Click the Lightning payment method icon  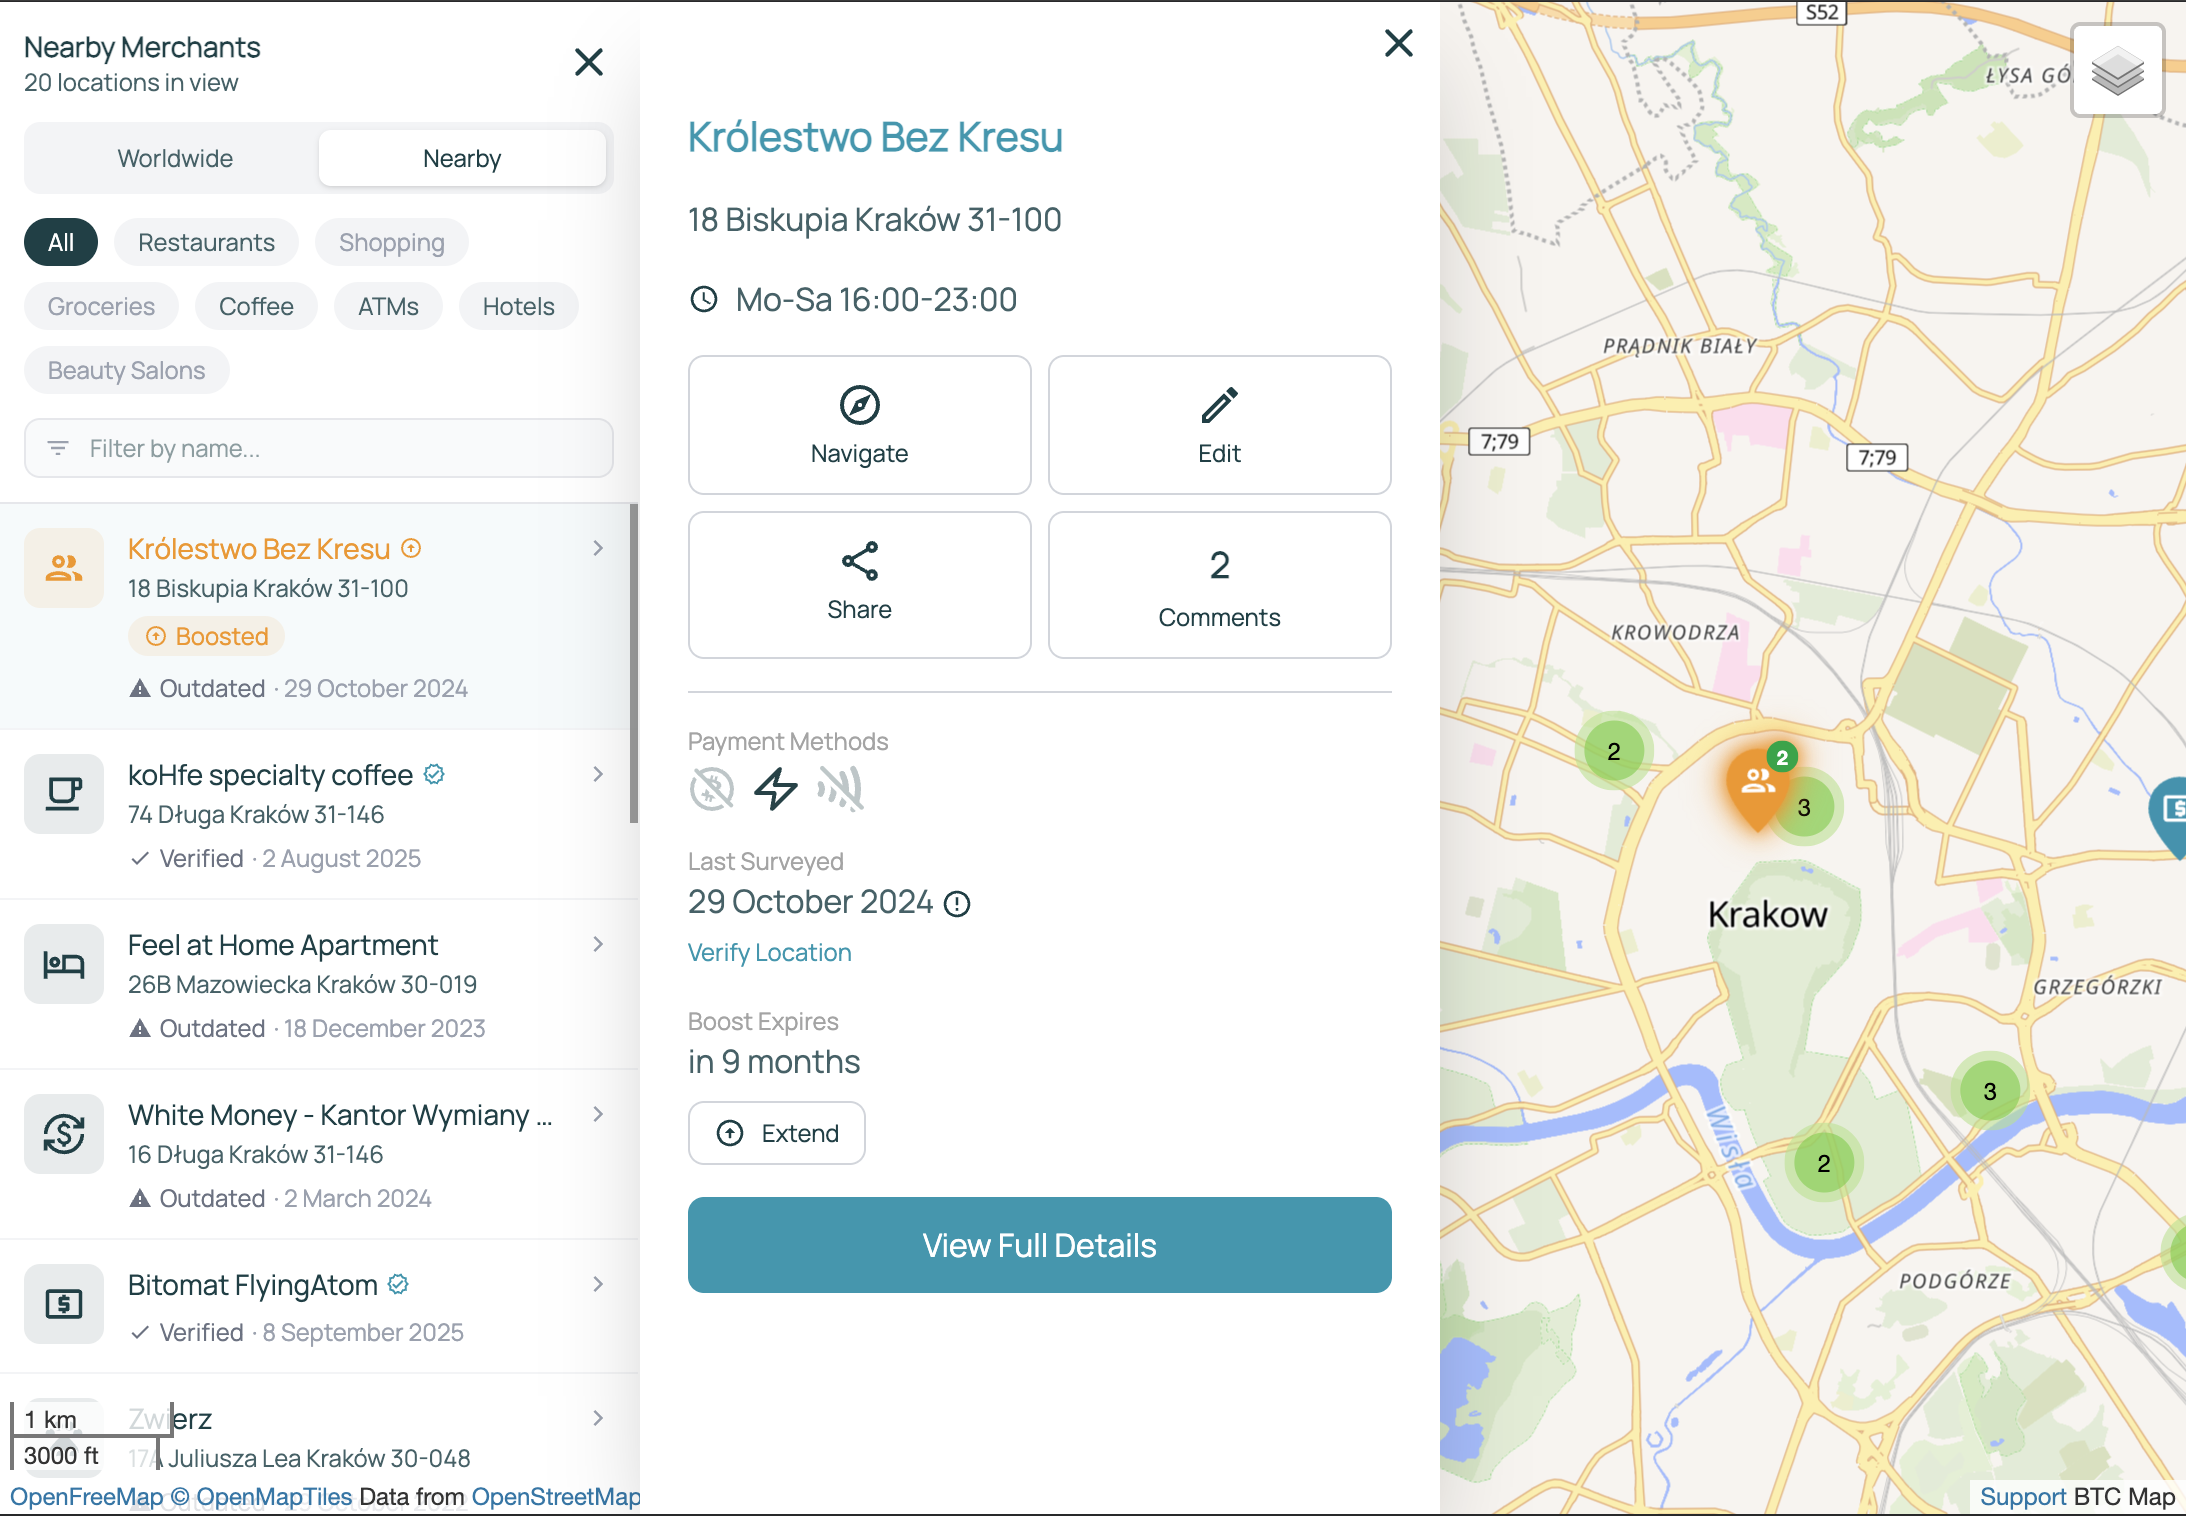(775, 789)
